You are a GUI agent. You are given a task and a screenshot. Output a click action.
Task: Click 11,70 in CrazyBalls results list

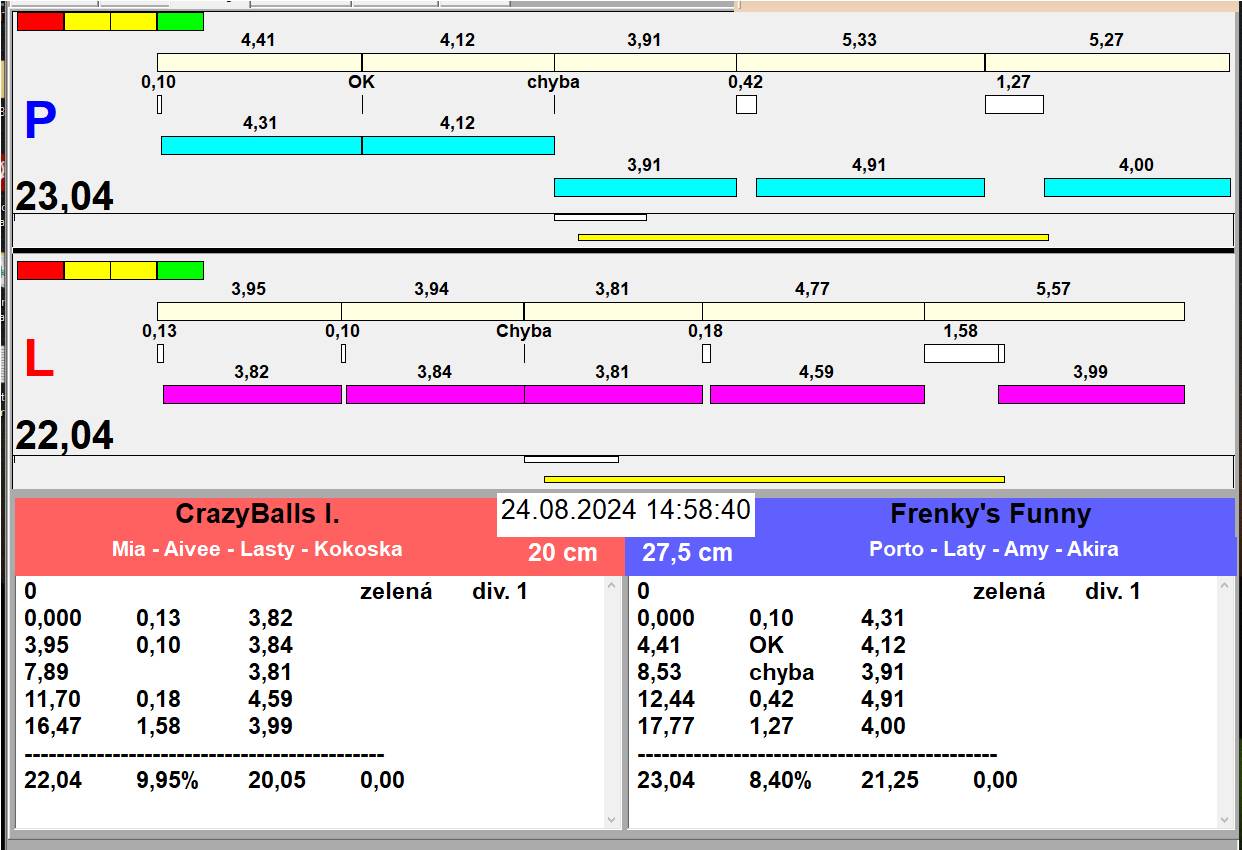[52, 699]
